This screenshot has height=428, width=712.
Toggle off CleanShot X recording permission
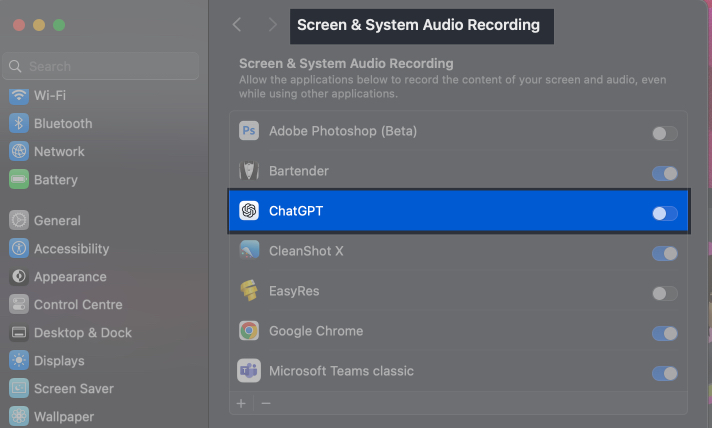pyautogui.click(x=664, y=253)
